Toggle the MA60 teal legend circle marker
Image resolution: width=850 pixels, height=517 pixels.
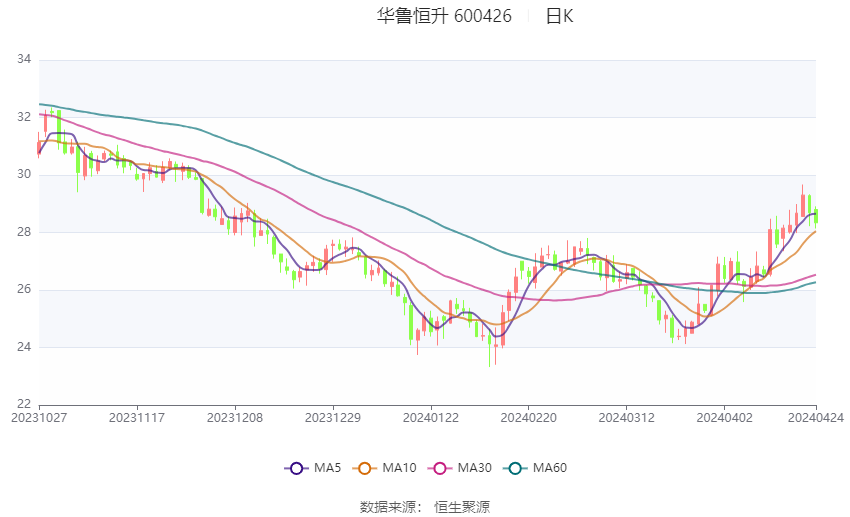515,468
